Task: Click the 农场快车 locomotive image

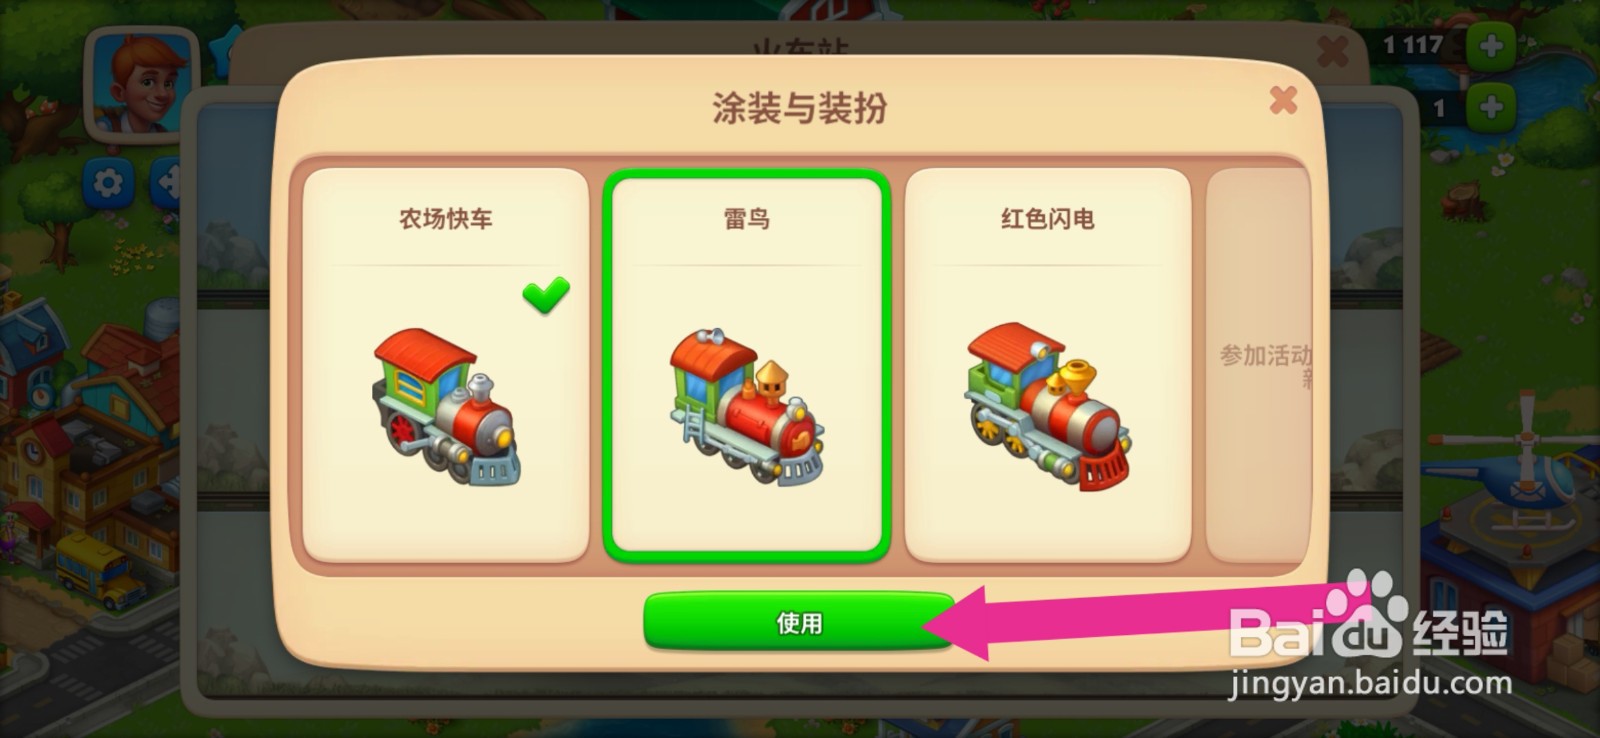Action: [x=446, y=407]
